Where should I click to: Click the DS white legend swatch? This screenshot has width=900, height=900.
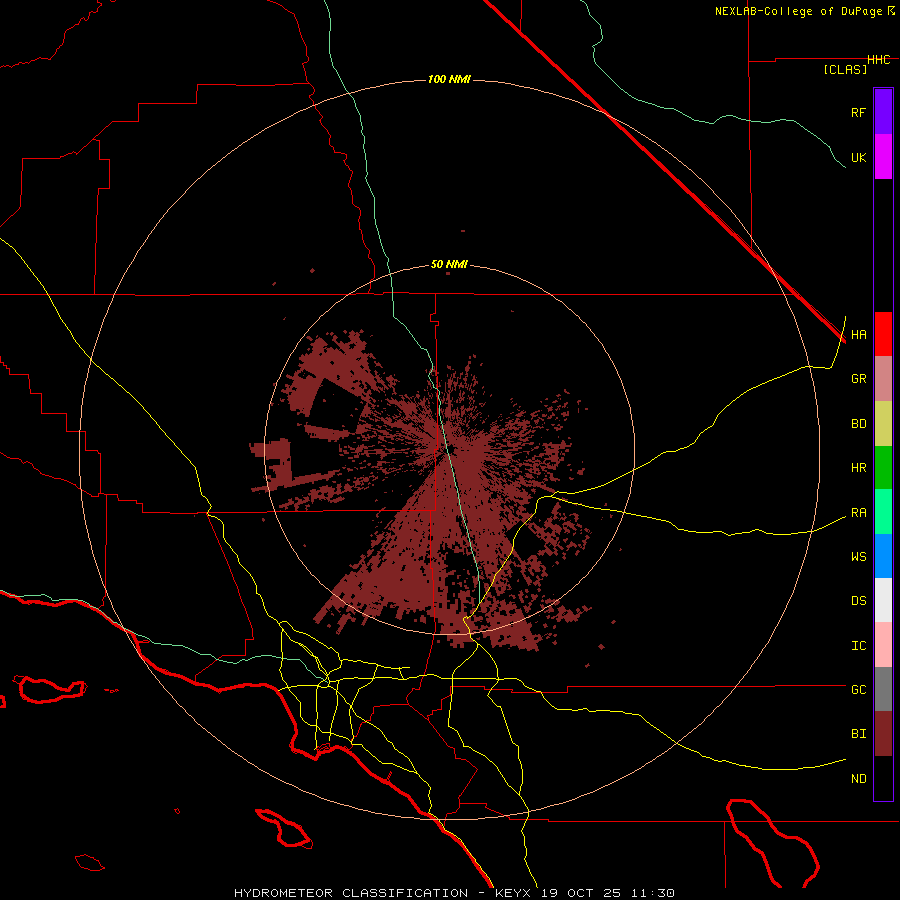pos(883,600)
